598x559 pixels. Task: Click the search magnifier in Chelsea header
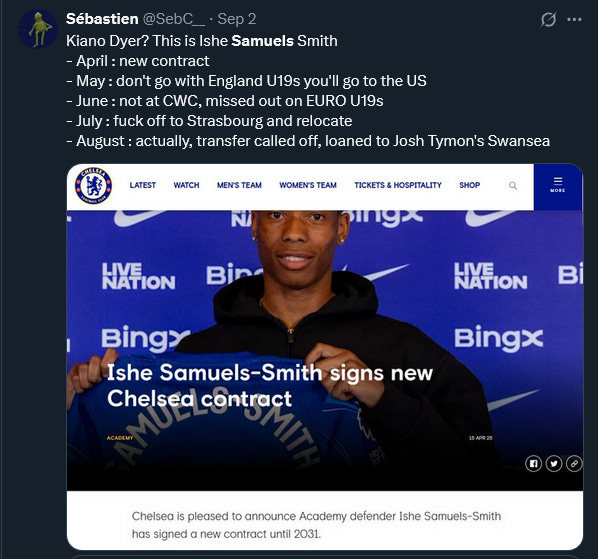tap(513, 186)
